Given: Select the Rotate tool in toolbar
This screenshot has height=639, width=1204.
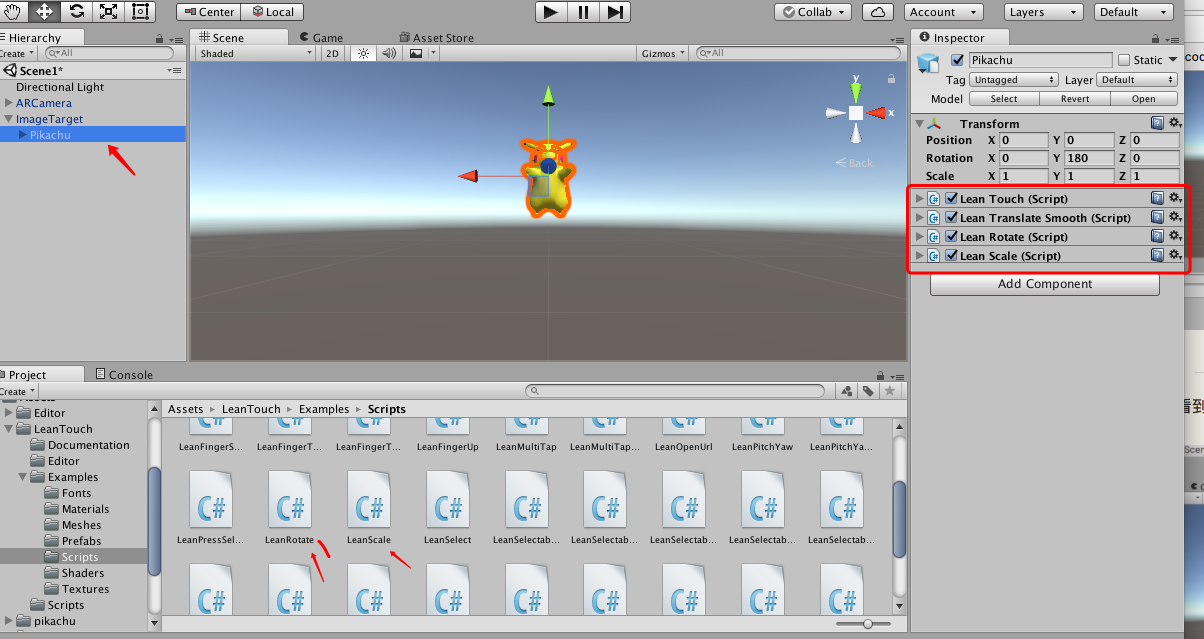Looking at the screenshot, I should (76, 12).
